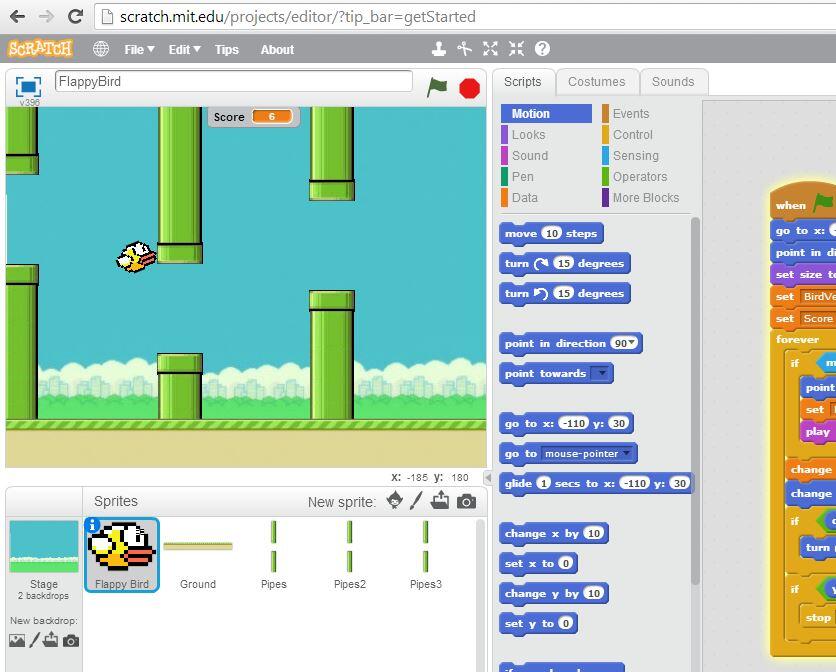Toggle full screen stage mode
Screen dimensions: 836x672
click(28, 86)
